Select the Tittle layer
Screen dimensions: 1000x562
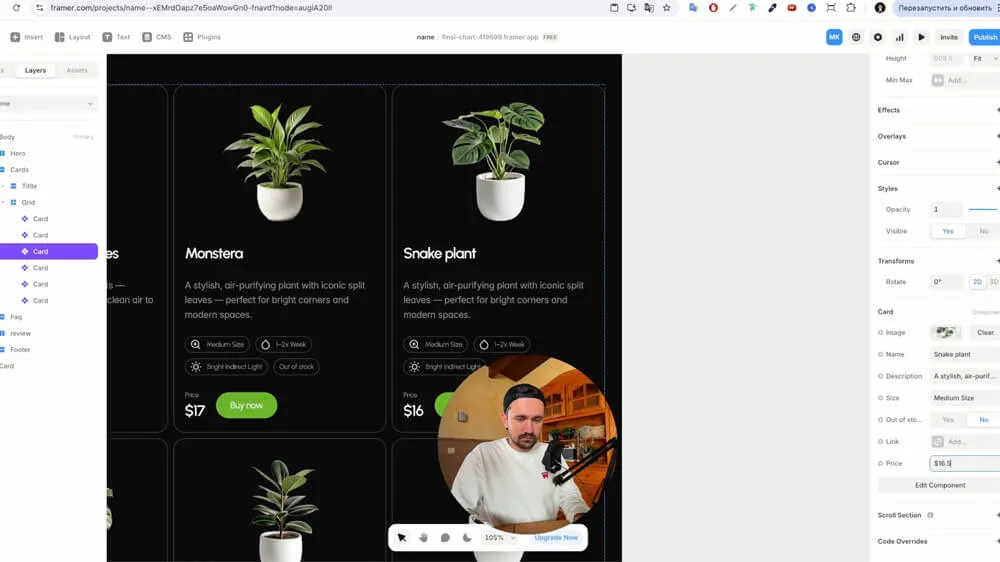[x=29, y=186]
